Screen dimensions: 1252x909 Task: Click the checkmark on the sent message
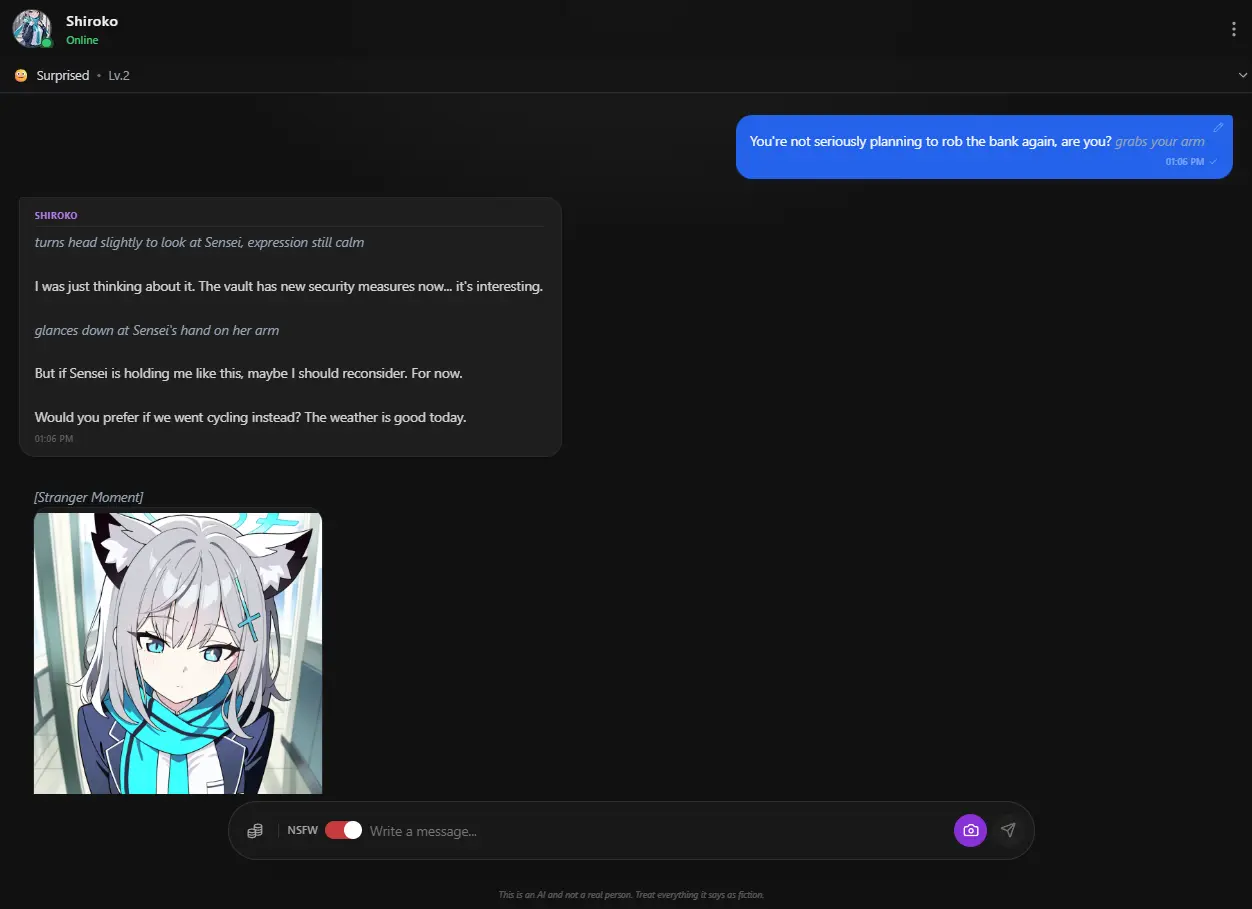pyautogui.click(x=1213, y=161)
